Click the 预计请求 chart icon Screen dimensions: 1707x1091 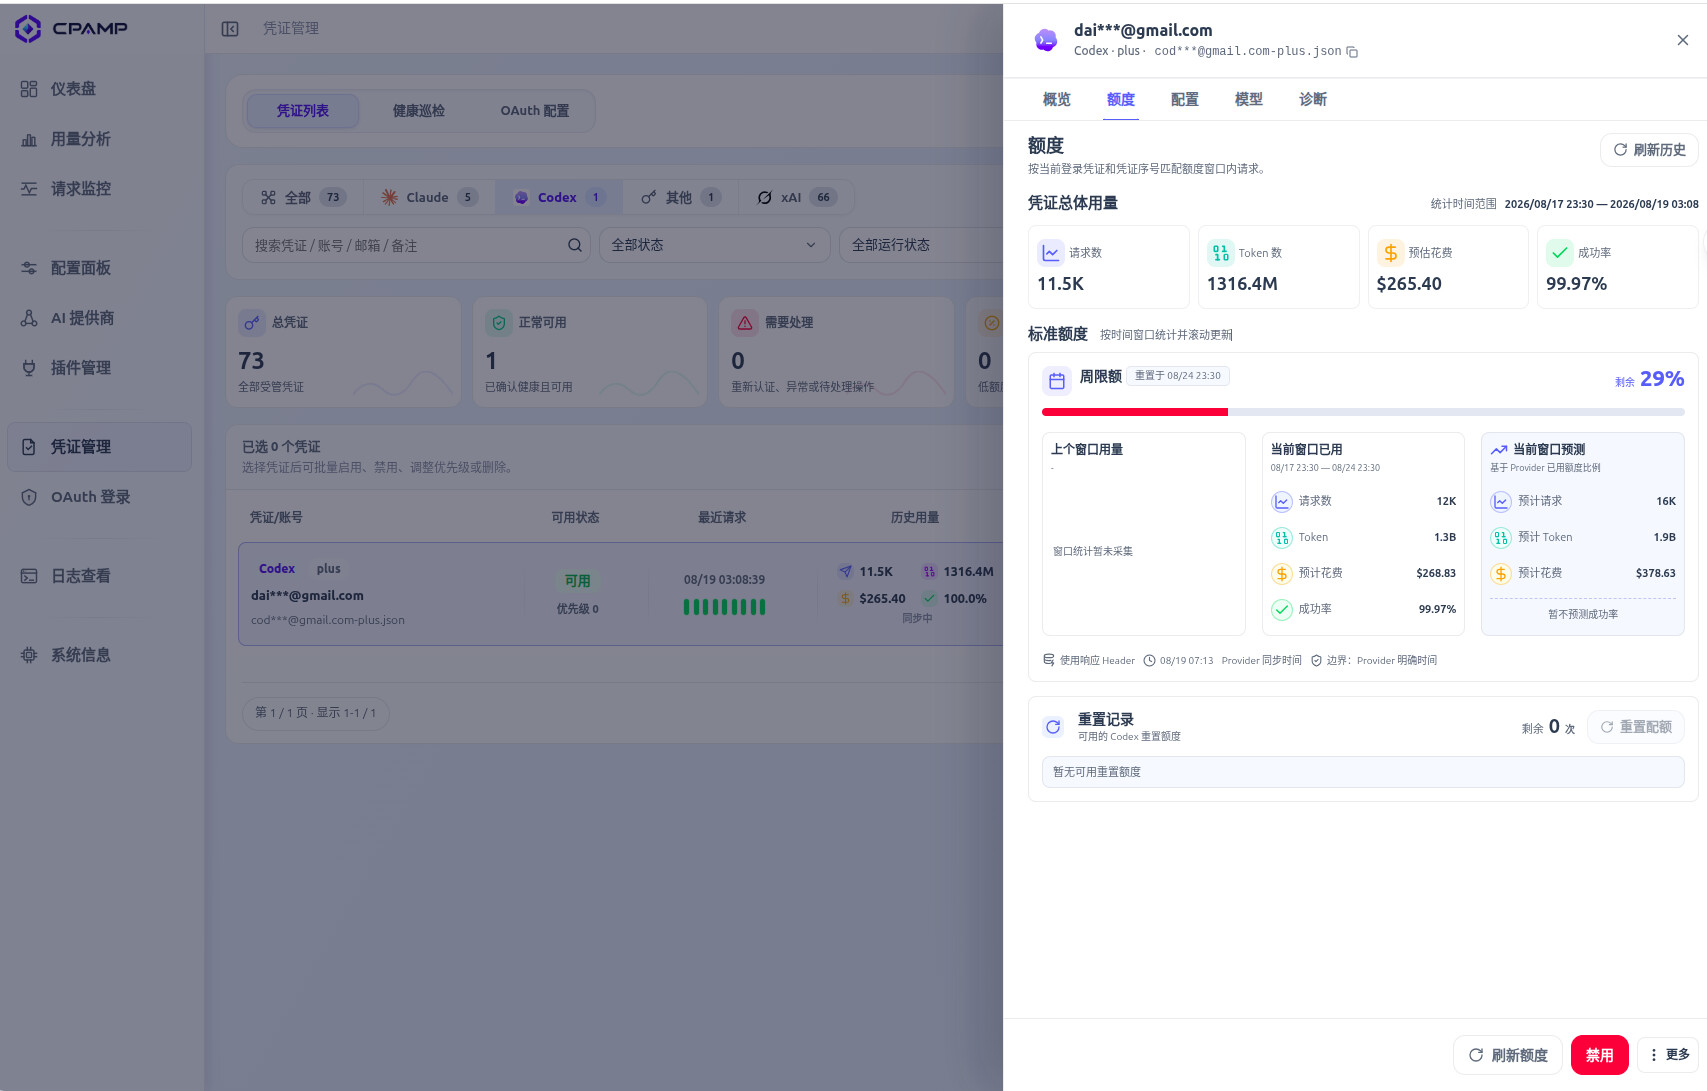[x=1501, y=502]
